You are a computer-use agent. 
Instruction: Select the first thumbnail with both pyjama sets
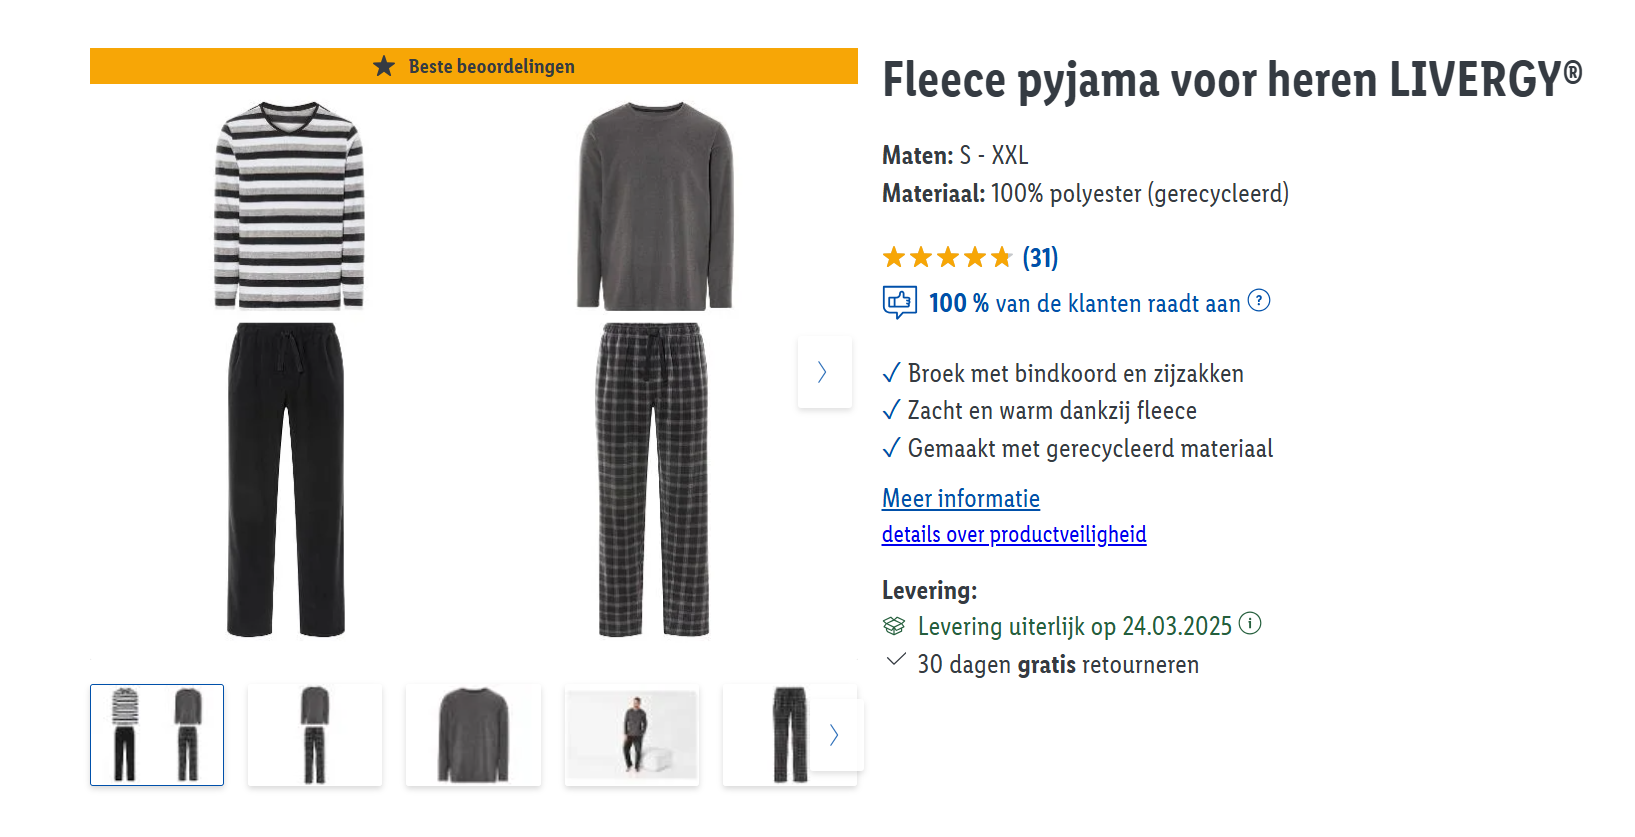pyautogui.click(x=157, y=735)
